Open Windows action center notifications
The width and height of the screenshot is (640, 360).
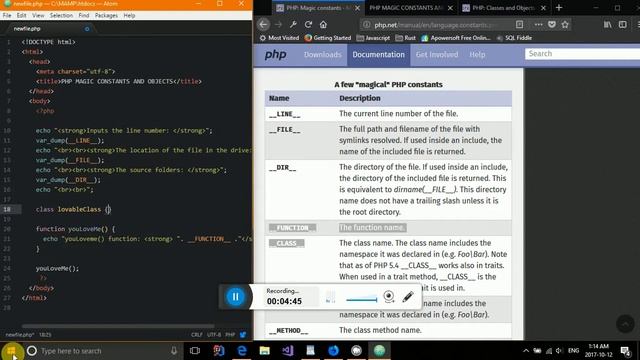tap(625, 351)
